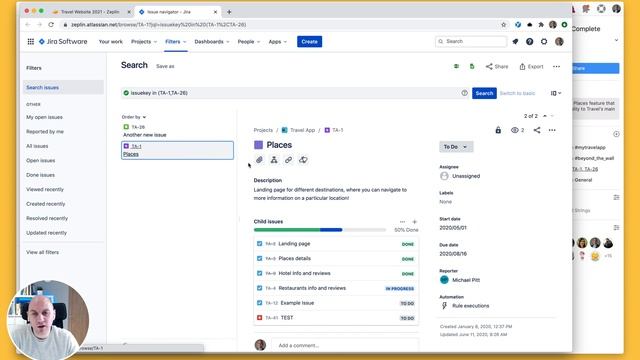Click the Jira Software logo
This screenshot has width=640, height=360.
[x=63, y=42]
